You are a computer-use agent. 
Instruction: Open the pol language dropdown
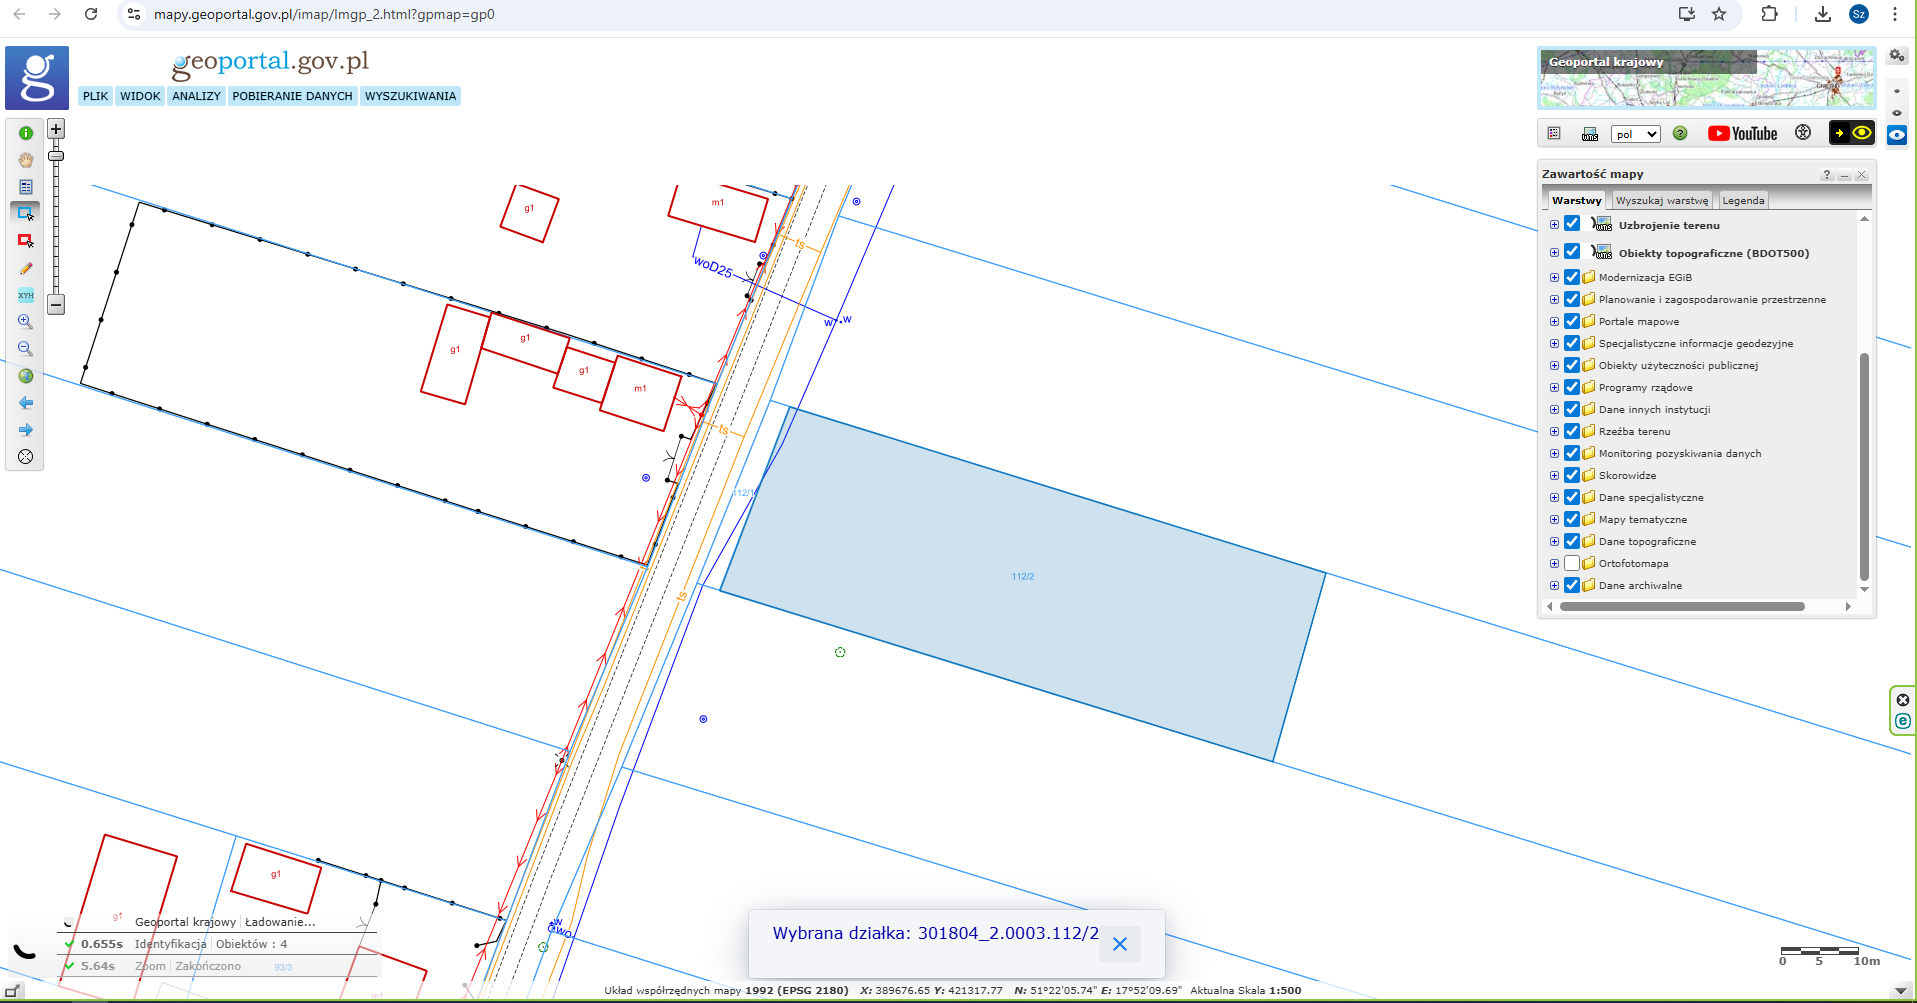coord(1635,134)
